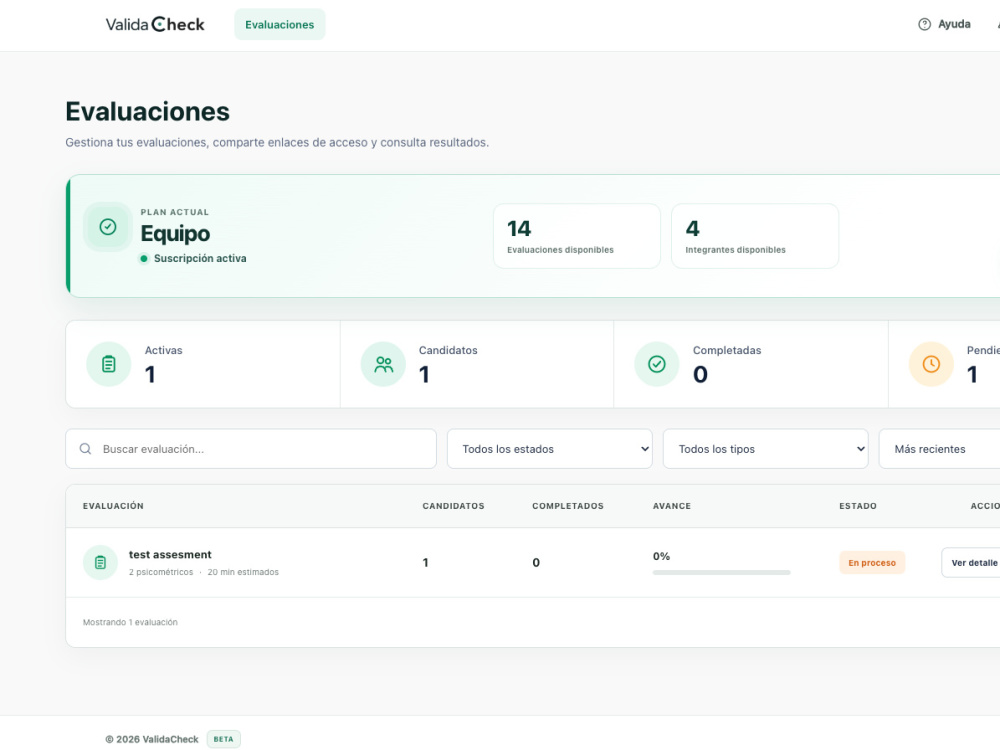Click the Mostrando 1 evaluación text

click(x=130, y=622)
